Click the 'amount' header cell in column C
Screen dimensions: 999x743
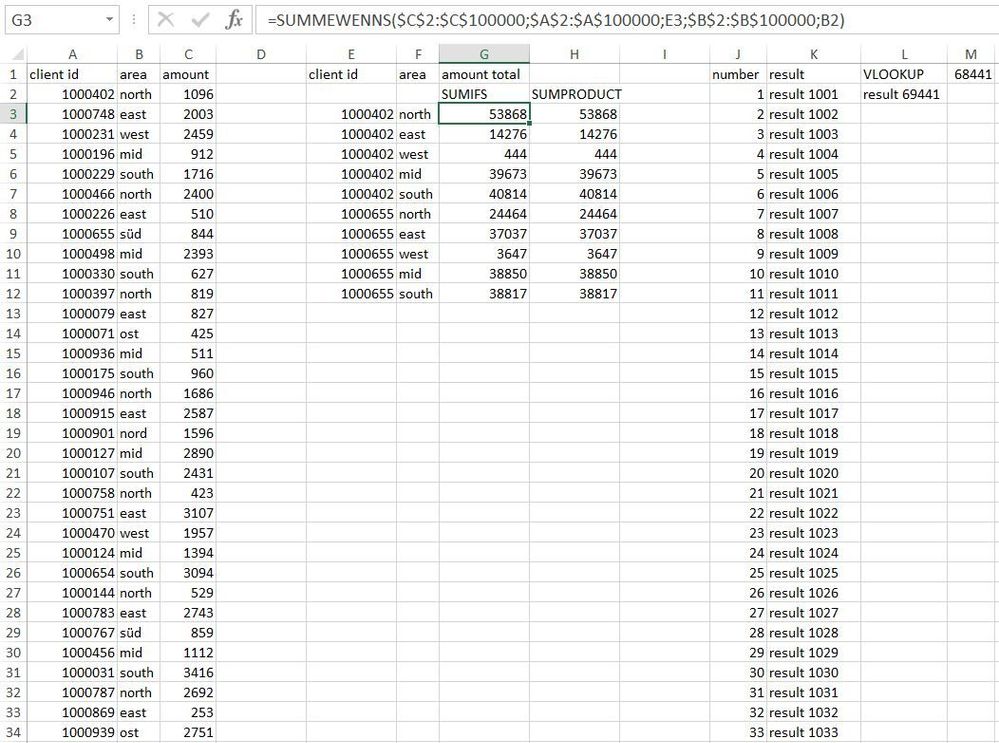coord(188,74)
